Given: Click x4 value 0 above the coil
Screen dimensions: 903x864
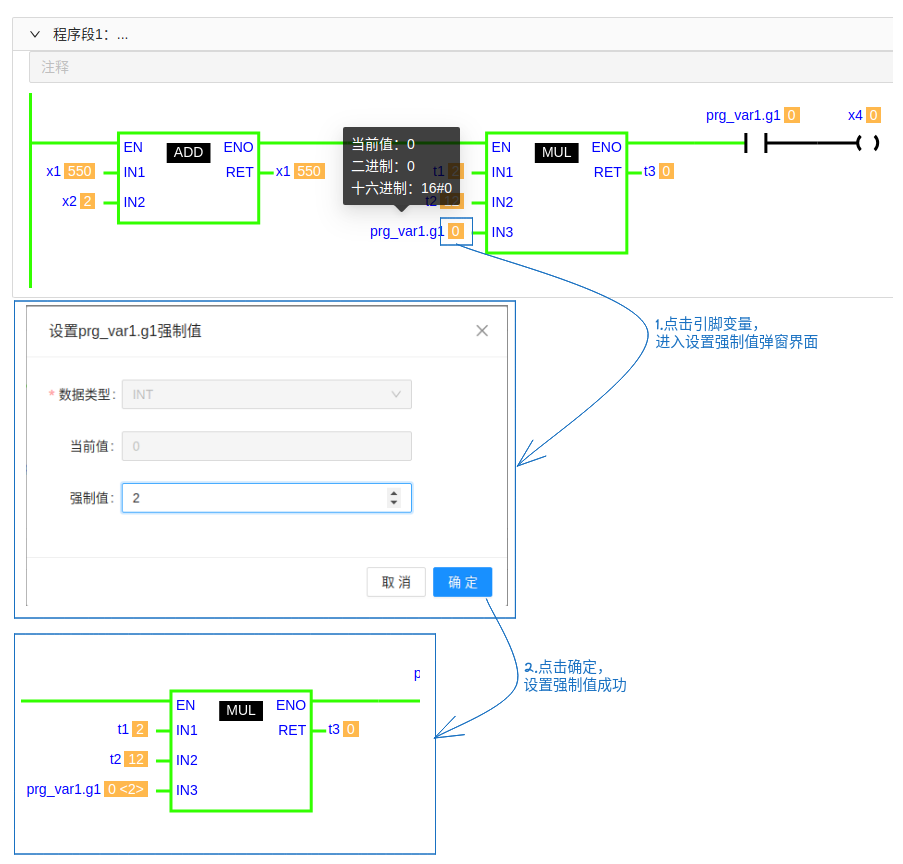Looking at the screenshot, I should 874,115.
